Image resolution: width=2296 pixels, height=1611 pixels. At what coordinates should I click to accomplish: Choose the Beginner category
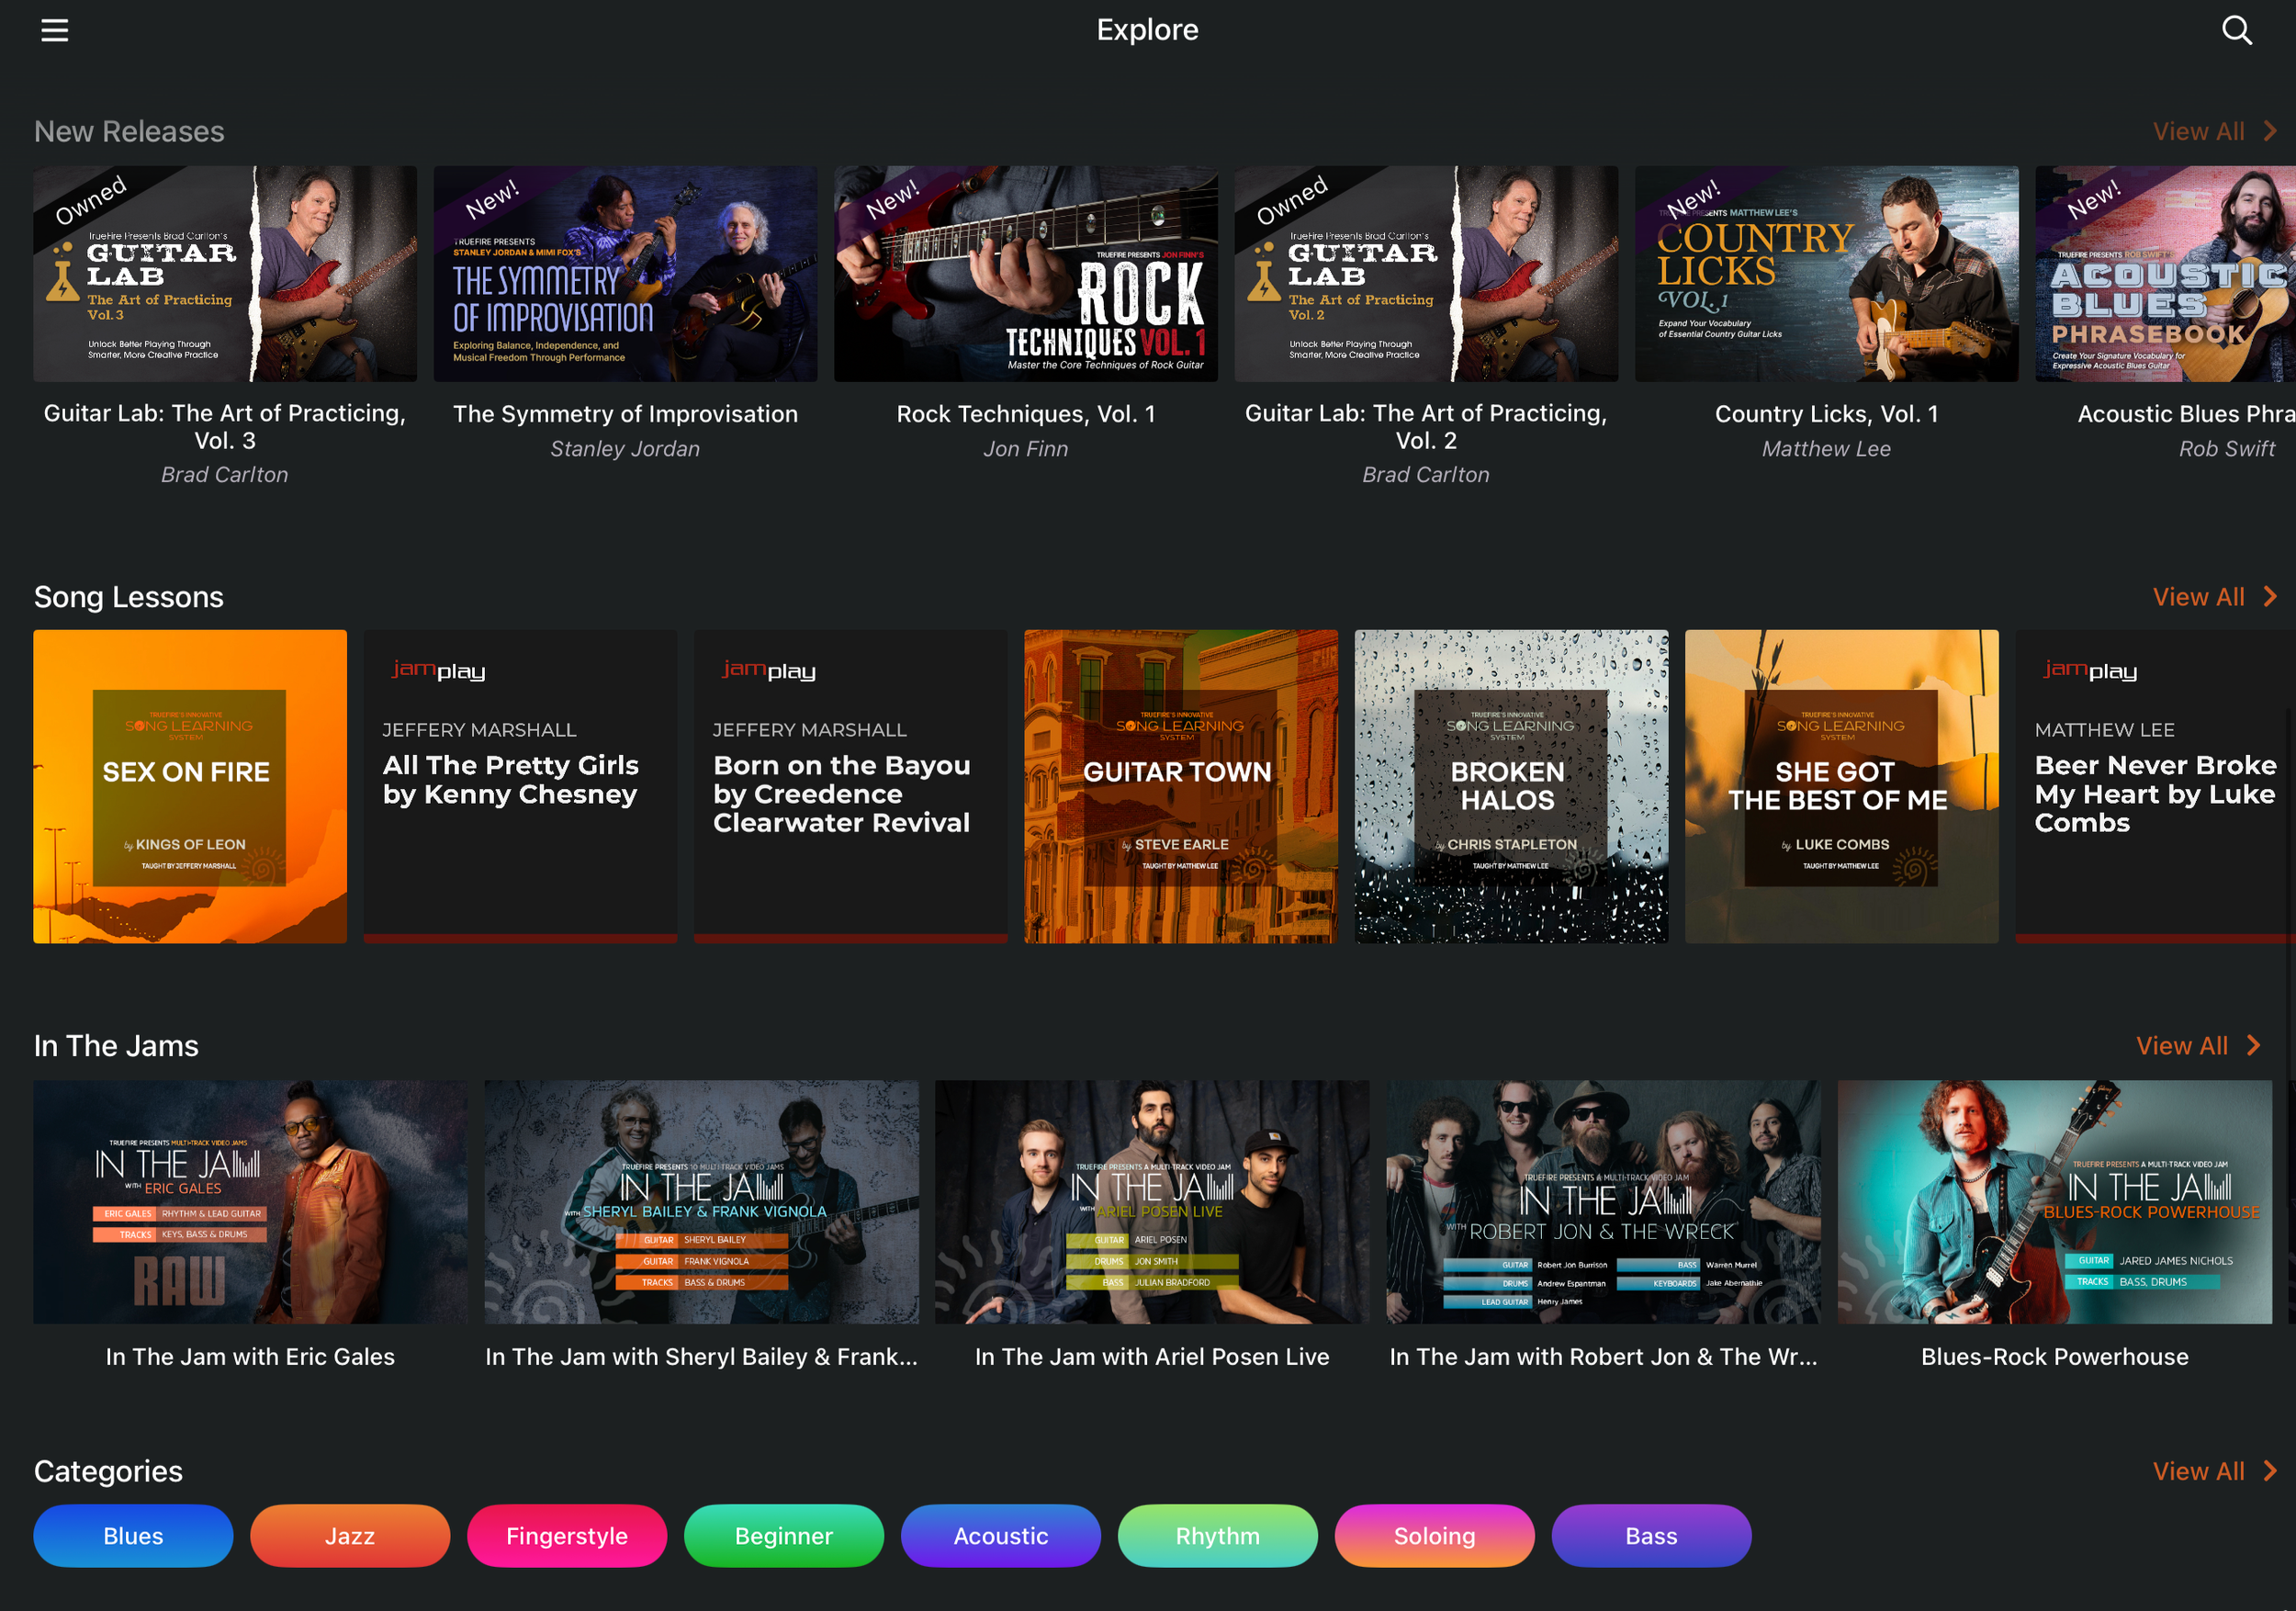(784, 1536)
